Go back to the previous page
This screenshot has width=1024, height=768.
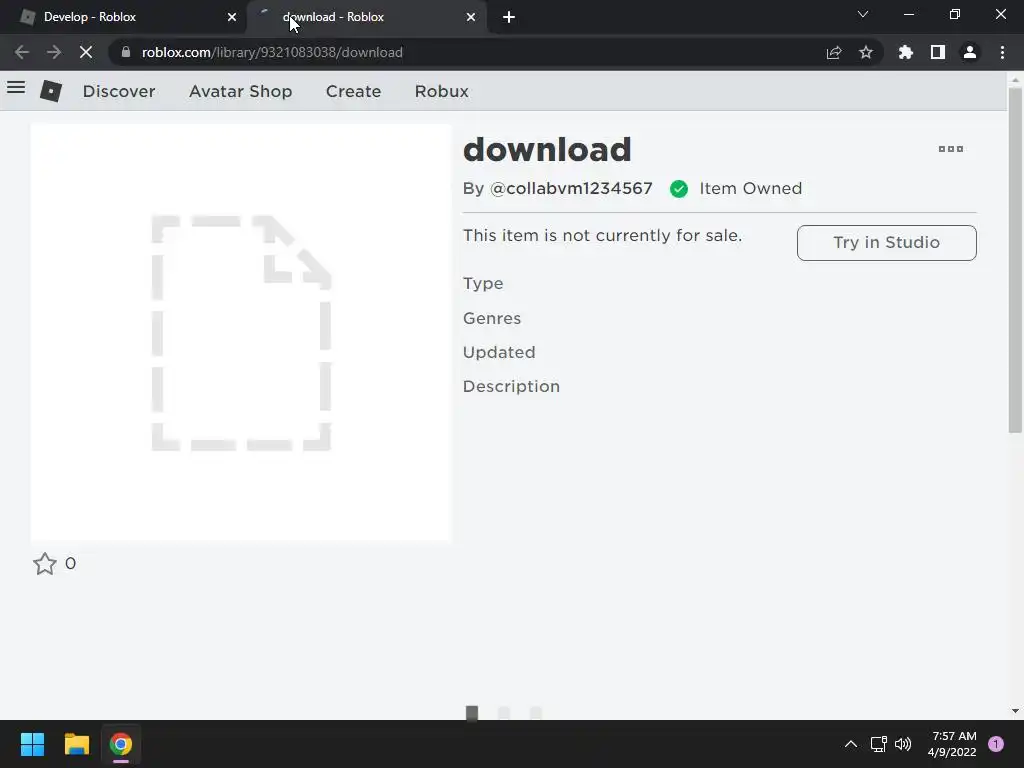(x=22, y=52)
